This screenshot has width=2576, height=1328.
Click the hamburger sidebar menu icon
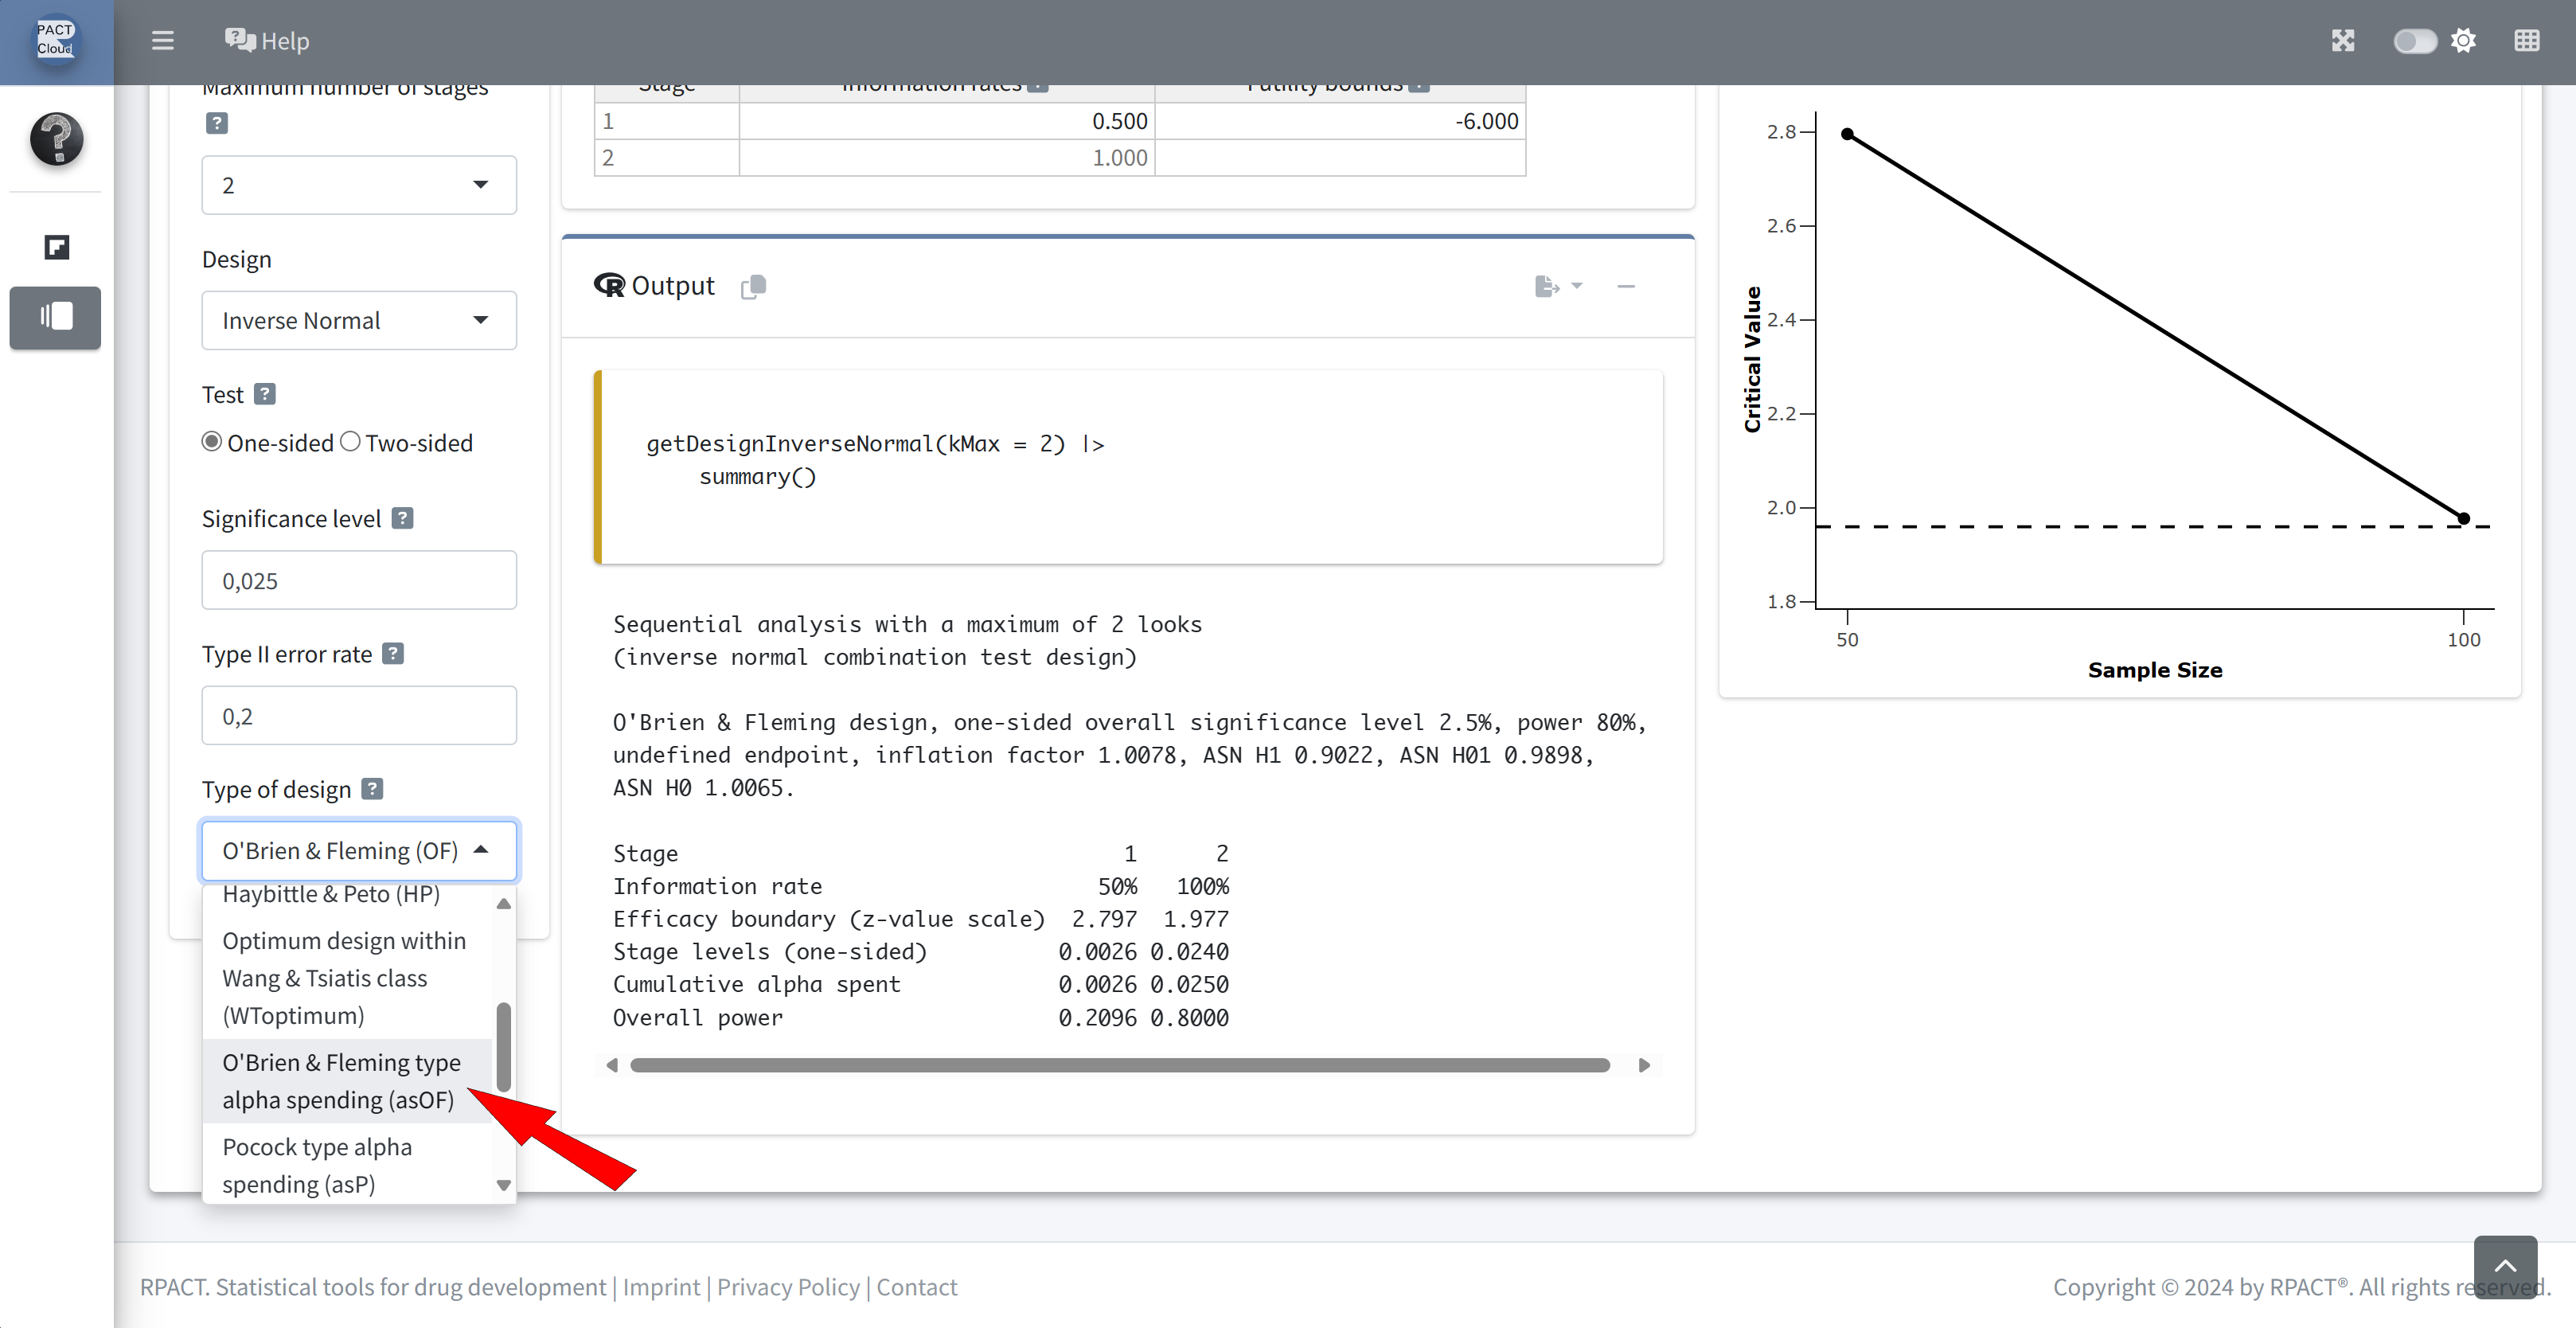click(162, 41)
